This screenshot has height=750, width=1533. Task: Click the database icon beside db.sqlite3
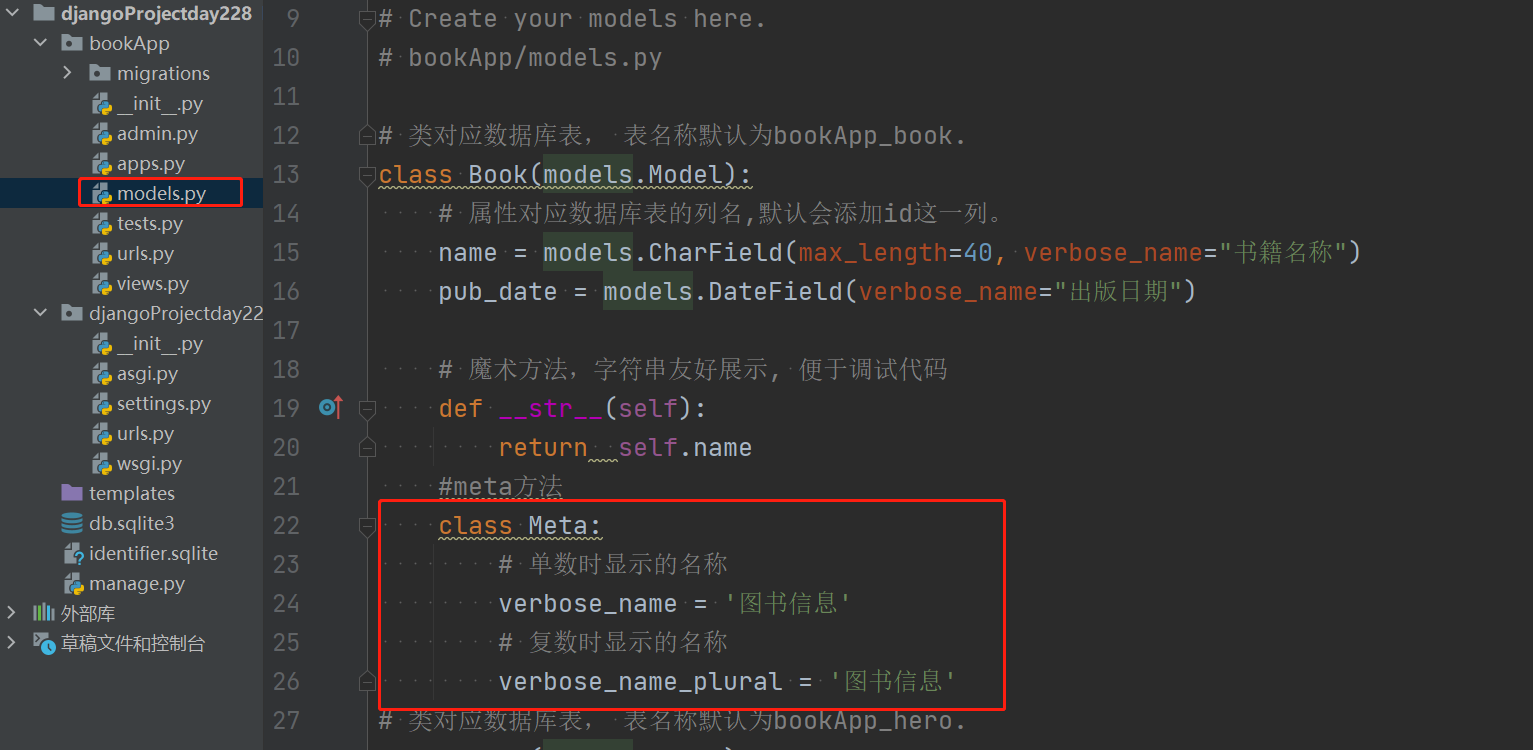[x=72, y=523]
